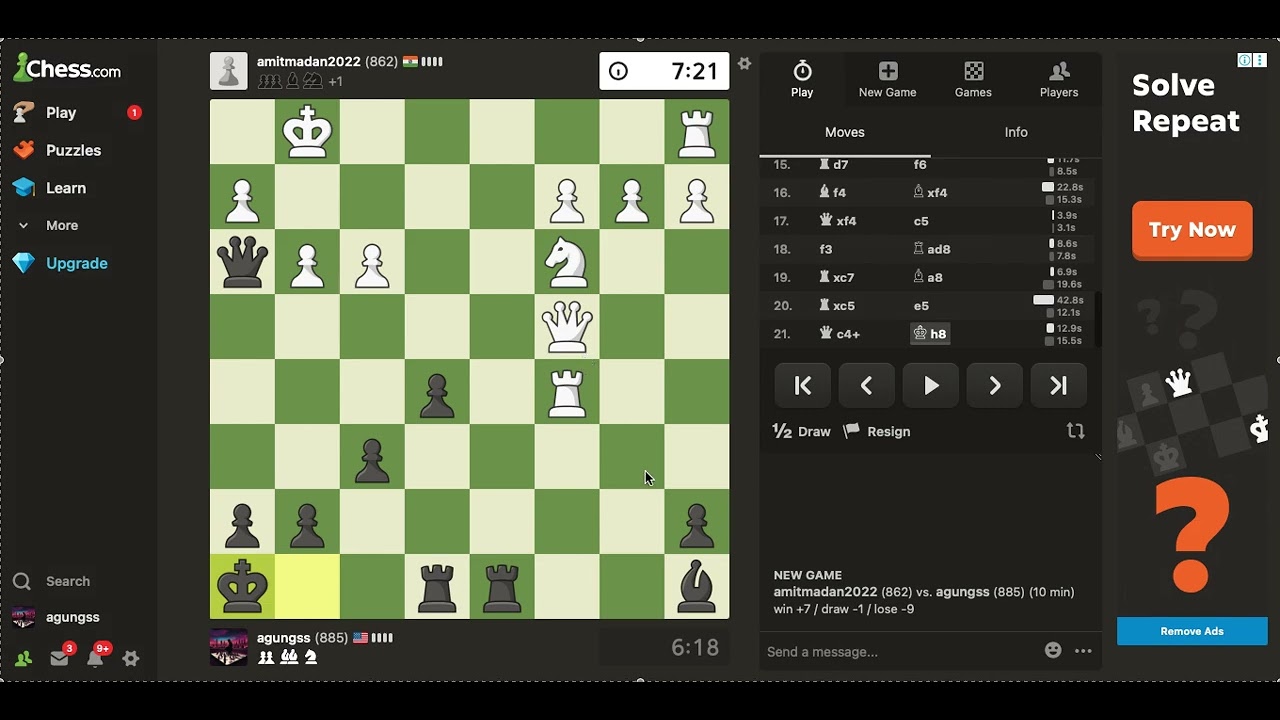Click the Try Now ad button

[1192, 230]
